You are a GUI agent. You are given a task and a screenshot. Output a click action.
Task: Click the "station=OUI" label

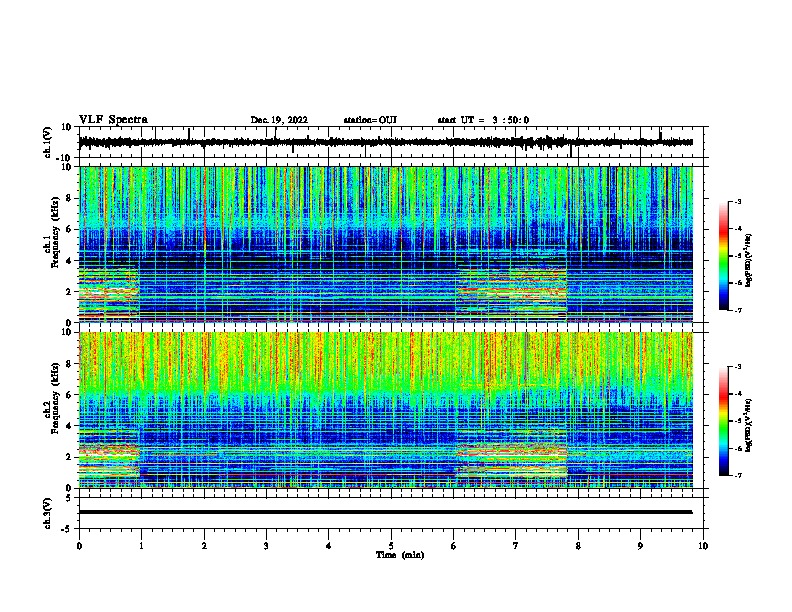370,120
